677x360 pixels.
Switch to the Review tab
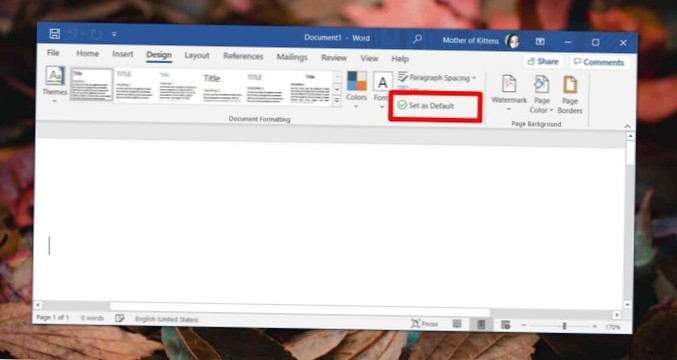coord(334,57)
